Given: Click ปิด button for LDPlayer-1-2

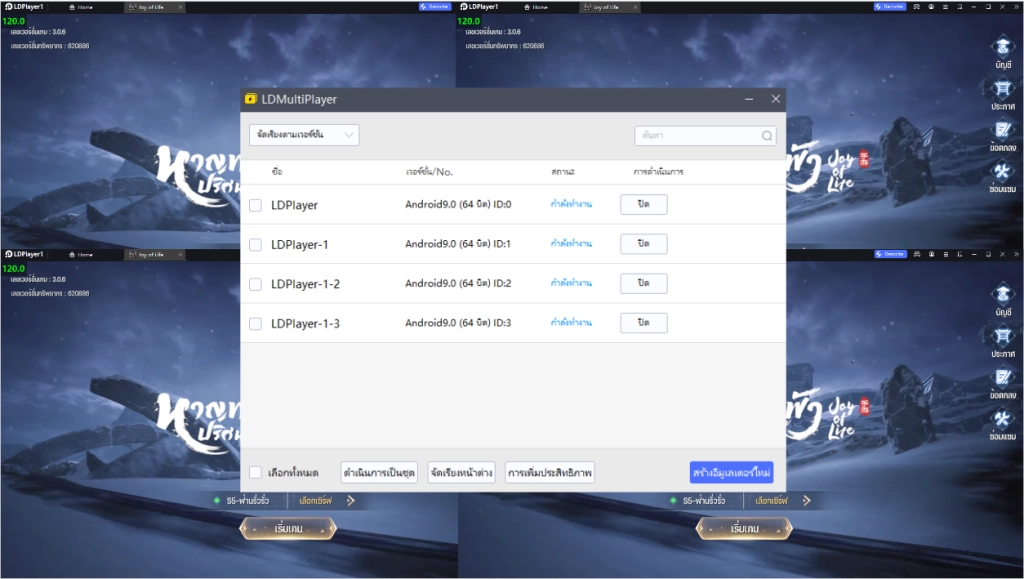Looking at the screenshot, I should coord(644,283).
